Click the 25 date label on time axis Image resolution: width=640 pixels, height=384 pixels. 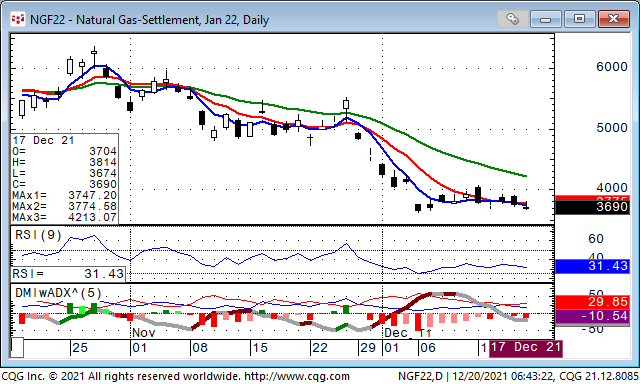(x=80, y=348)
